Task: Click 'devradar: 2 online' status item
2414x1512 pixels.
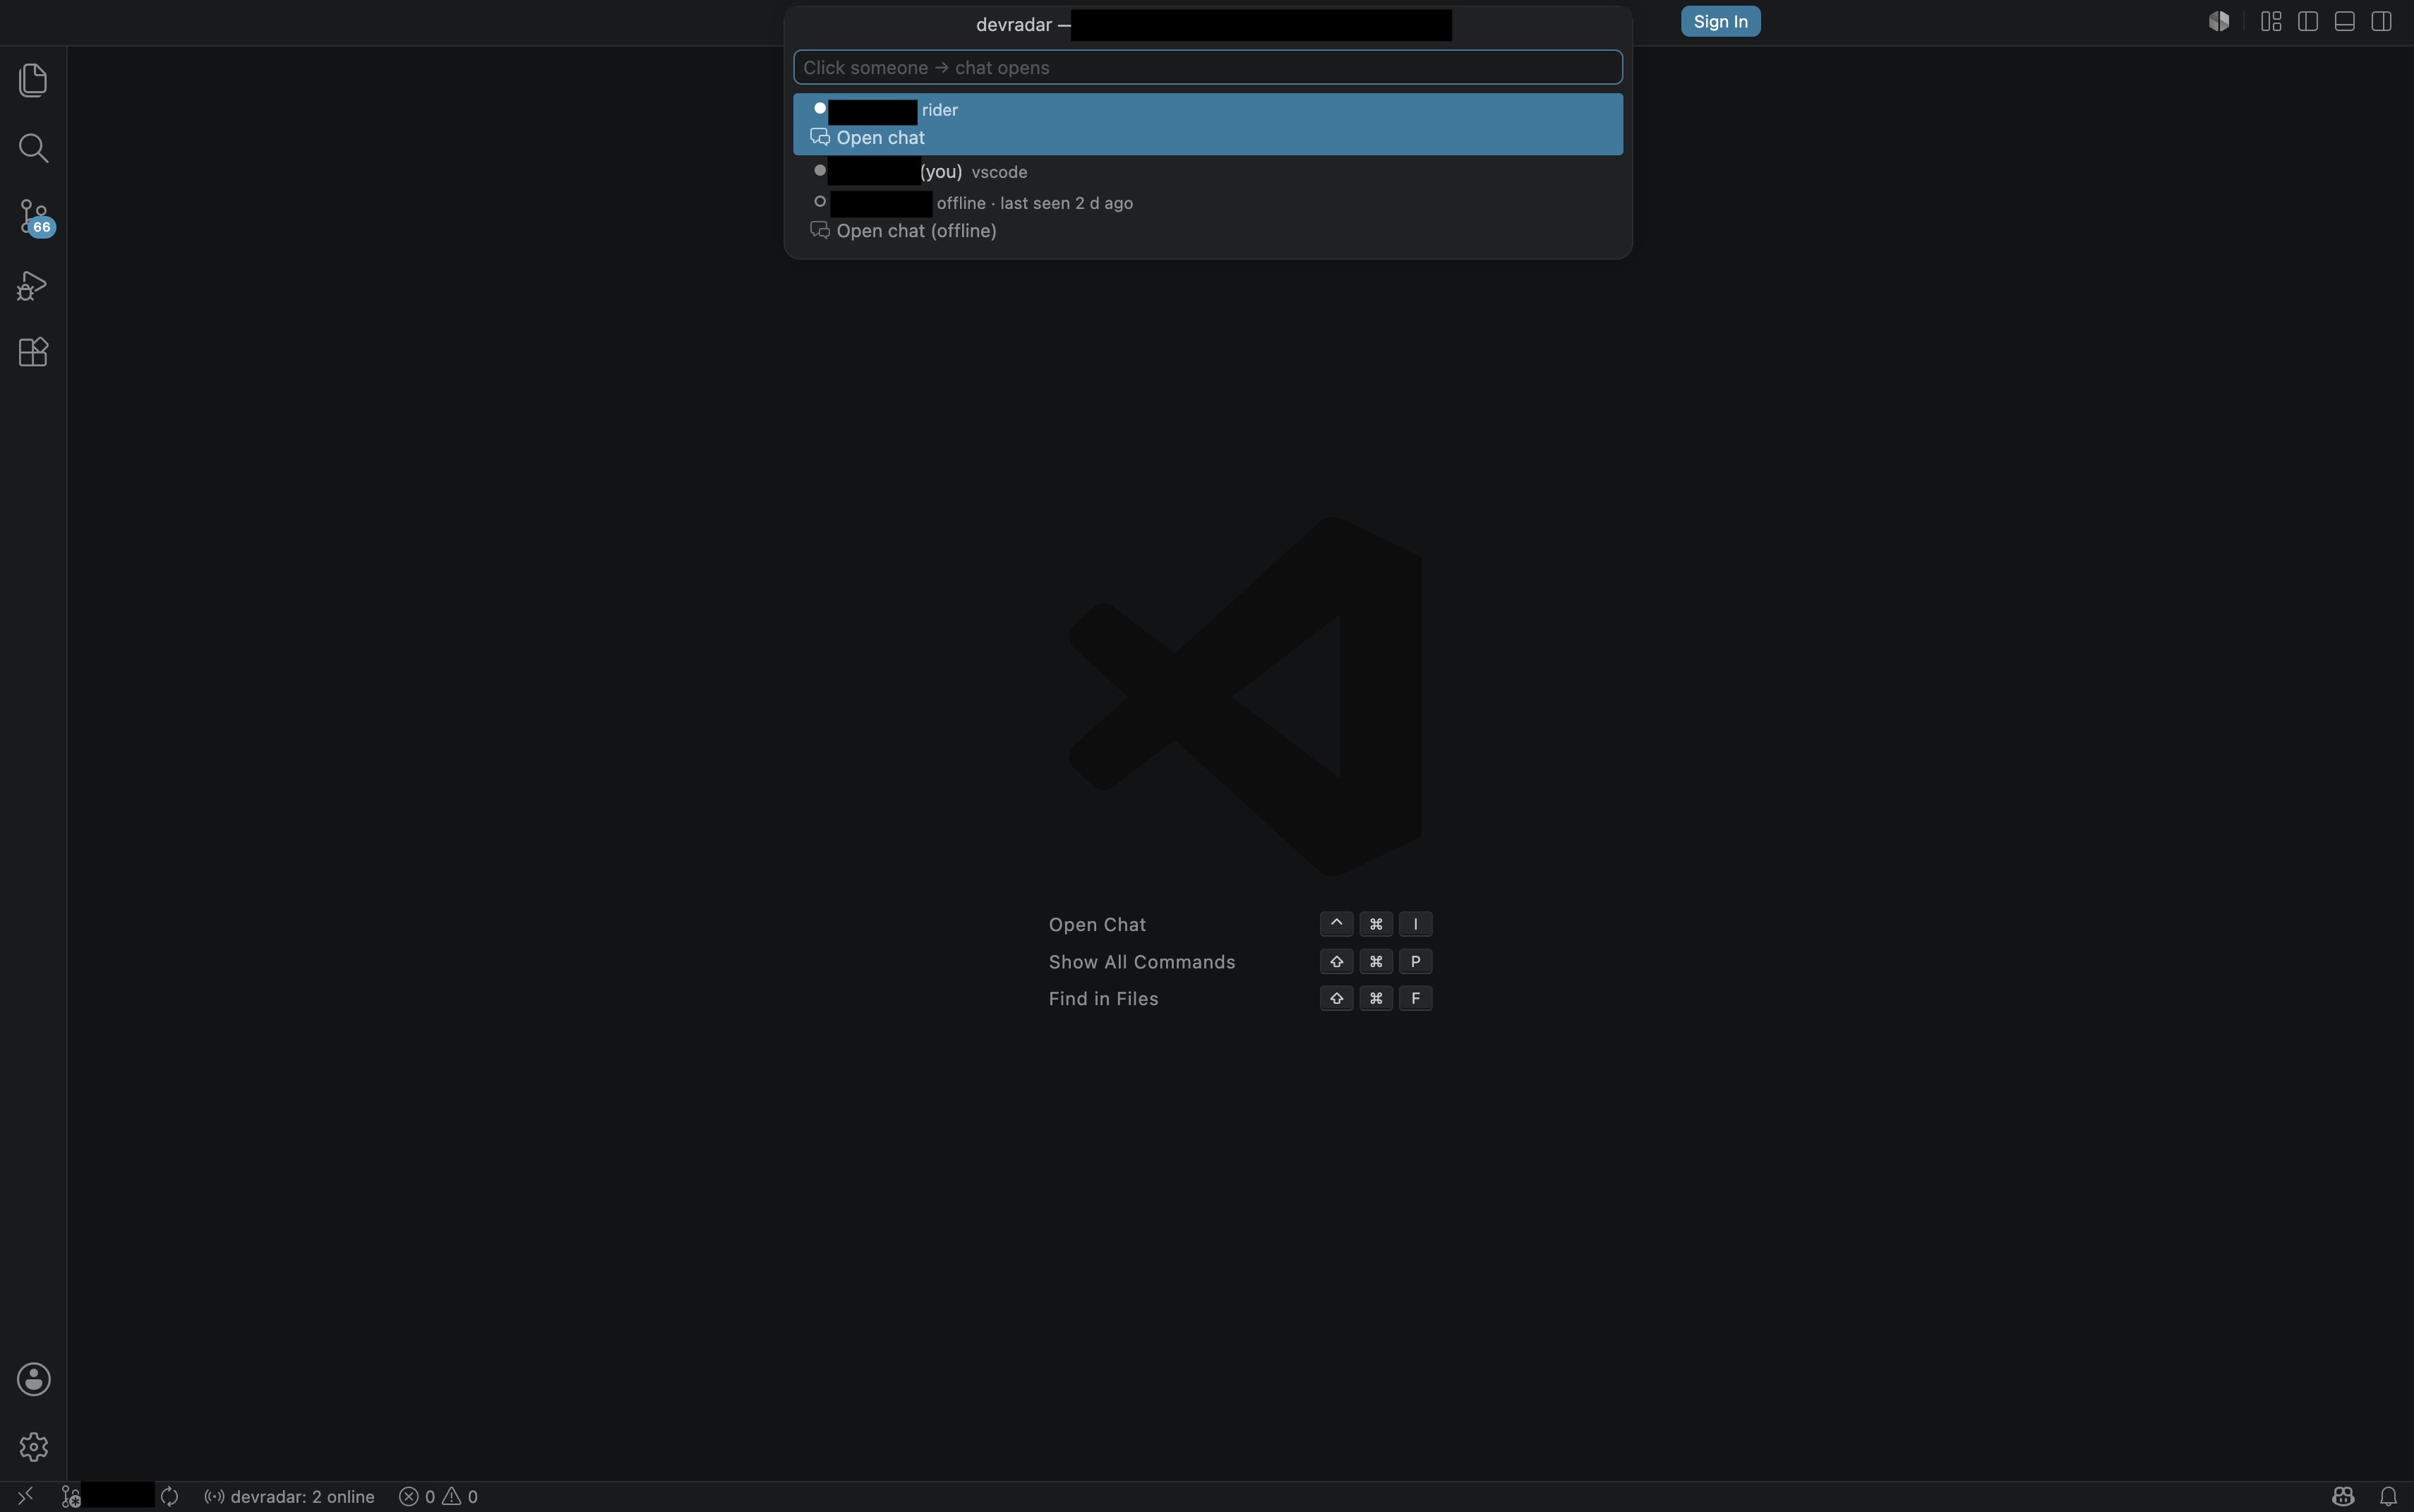Action: tap(289, 1496)
